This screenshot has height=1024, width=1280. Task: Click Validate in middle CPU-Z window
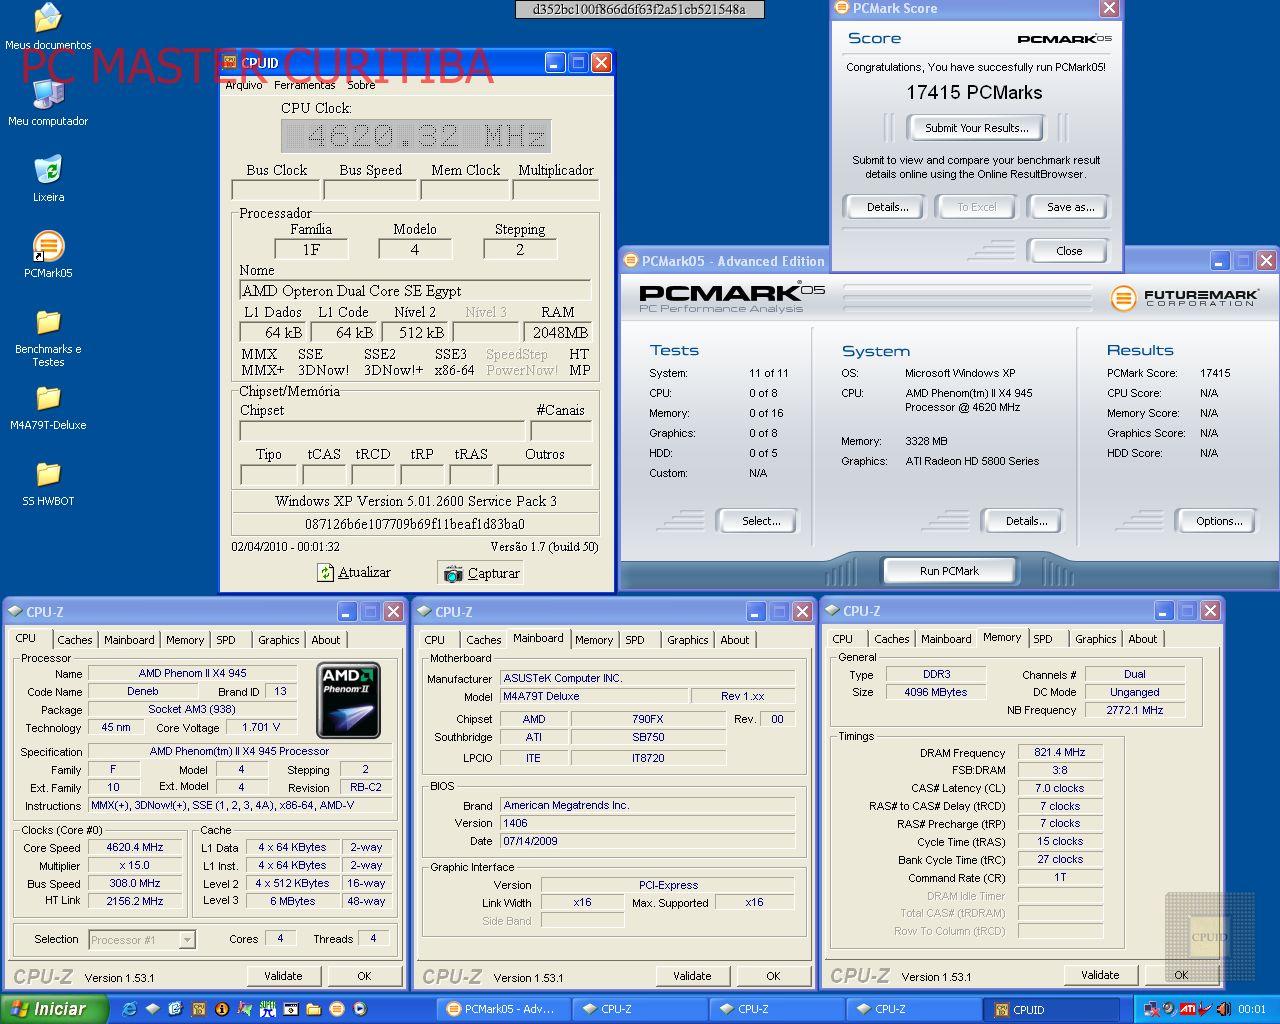692,976
